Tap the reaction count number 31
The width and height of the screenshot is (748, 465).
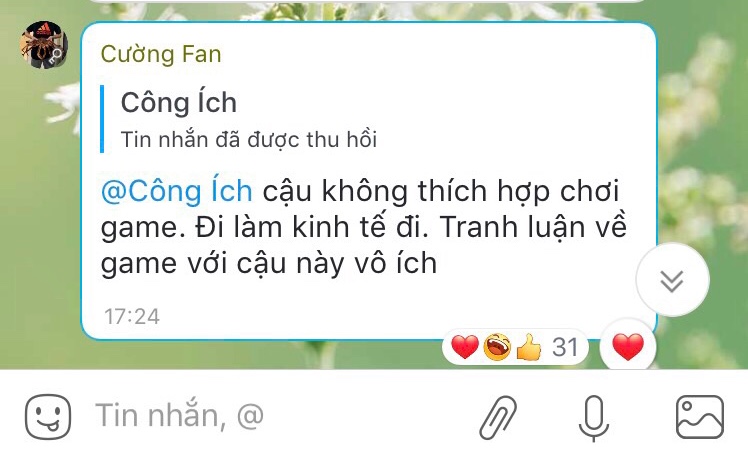(565, 347)
